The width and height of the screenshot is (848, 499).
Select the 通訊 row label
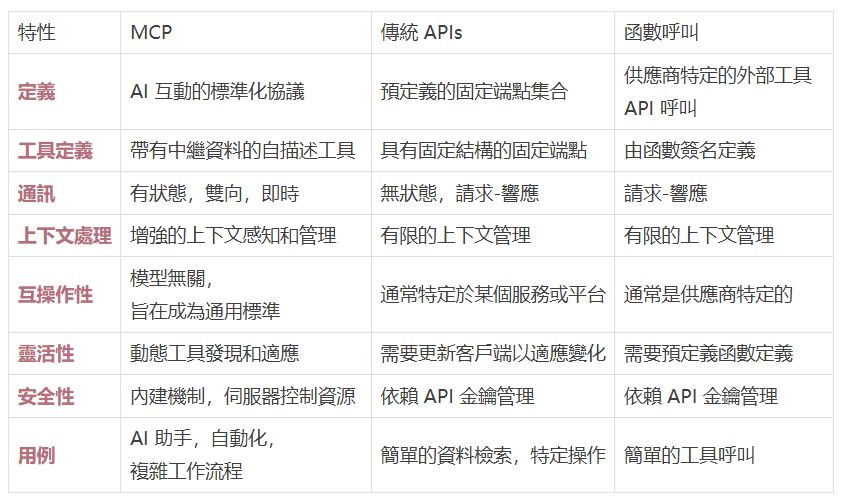click(x=37, y=194)
